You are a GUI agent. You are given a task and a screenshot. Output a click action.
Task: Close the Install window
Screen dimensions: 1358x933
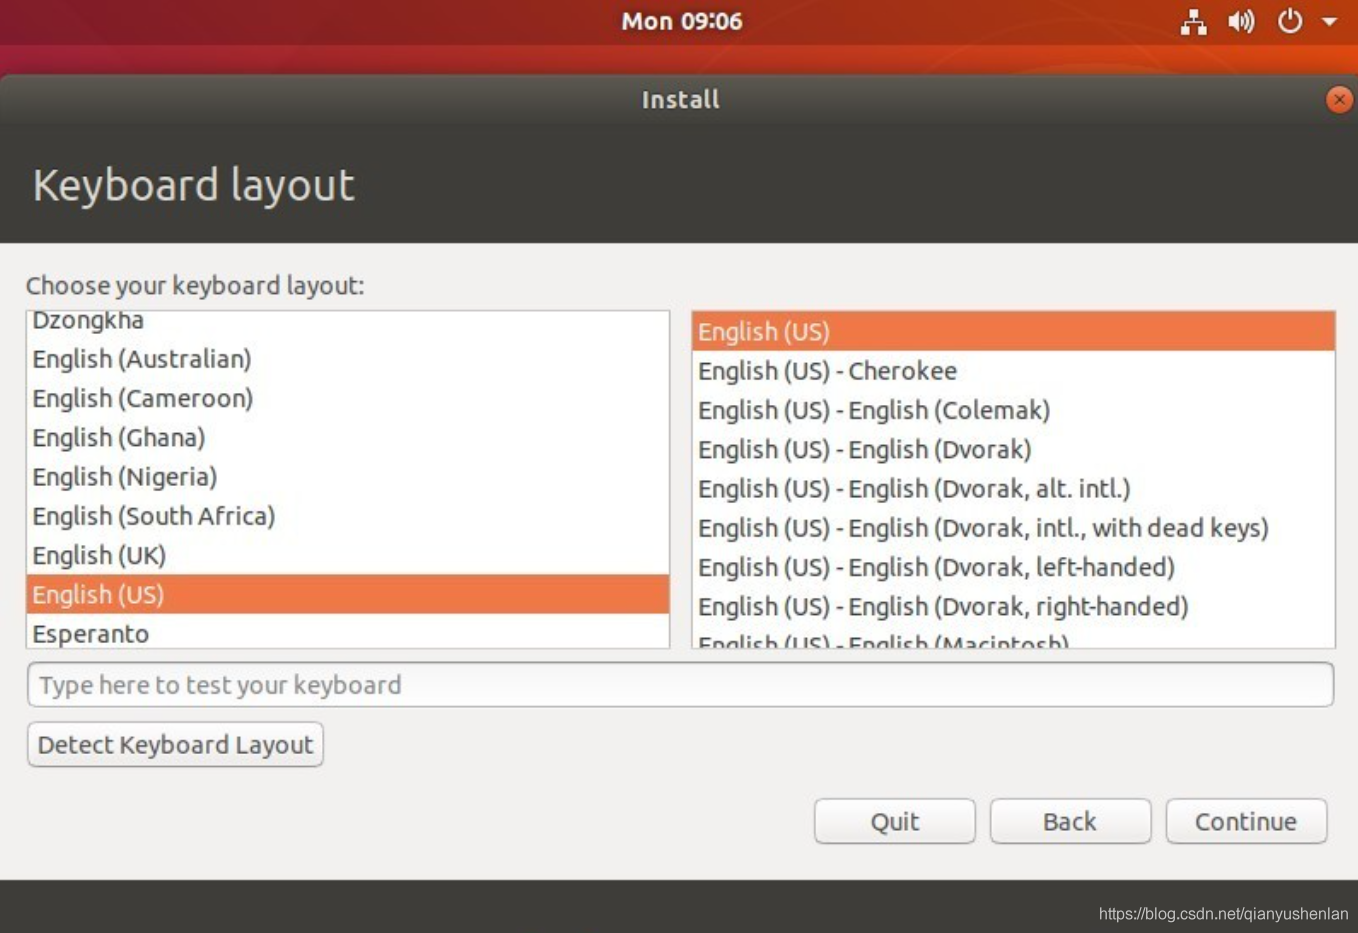(x=1339, y=99)
